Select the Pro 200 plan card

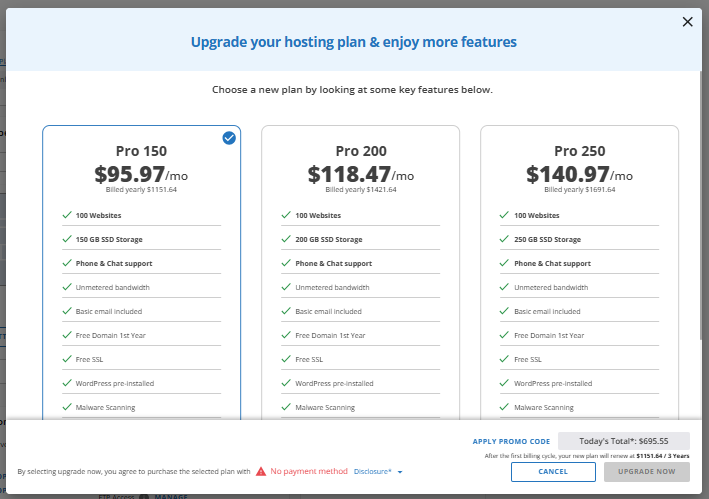click(360, 273)
